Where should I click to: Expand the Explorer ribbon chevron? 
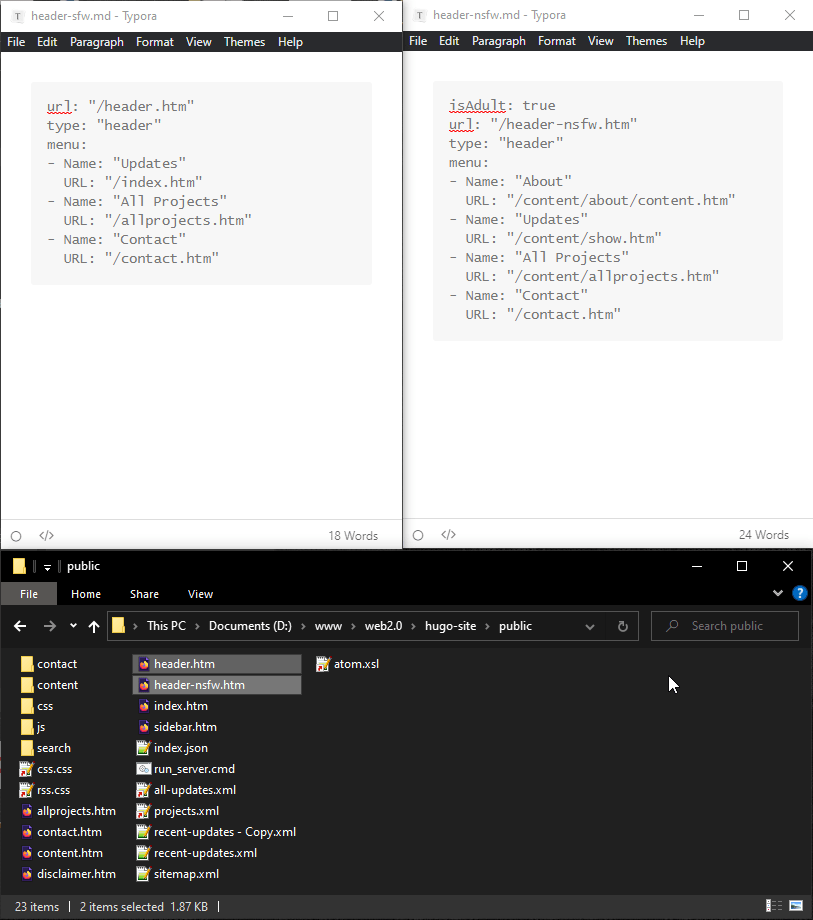(778, 593)
